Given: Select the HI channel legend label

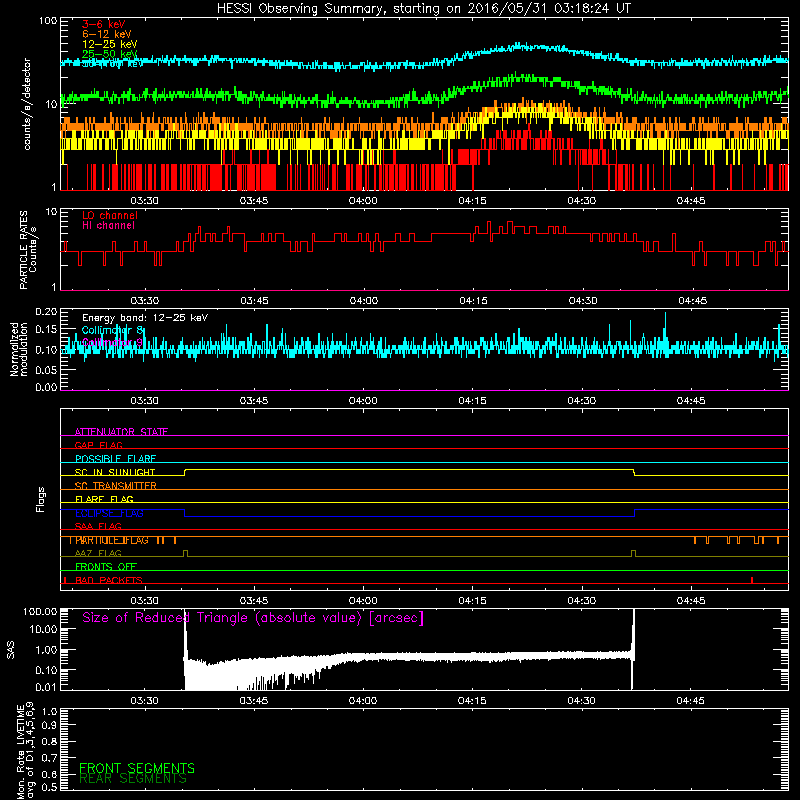Looking at the screenshot, I should coord(108,225).
